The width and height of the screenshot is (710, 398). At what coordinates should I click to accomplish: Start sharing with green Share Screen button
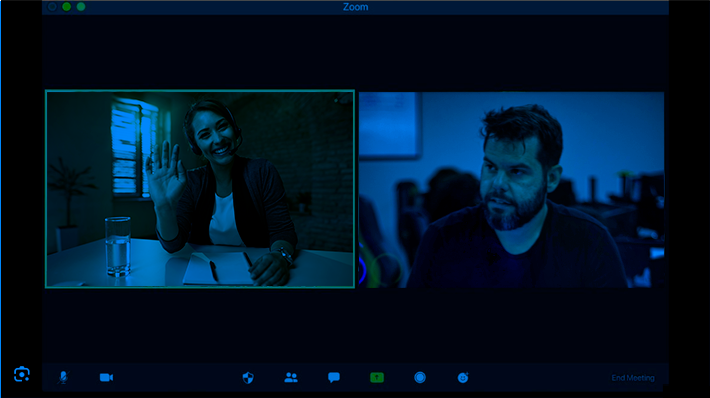(377, 377)
